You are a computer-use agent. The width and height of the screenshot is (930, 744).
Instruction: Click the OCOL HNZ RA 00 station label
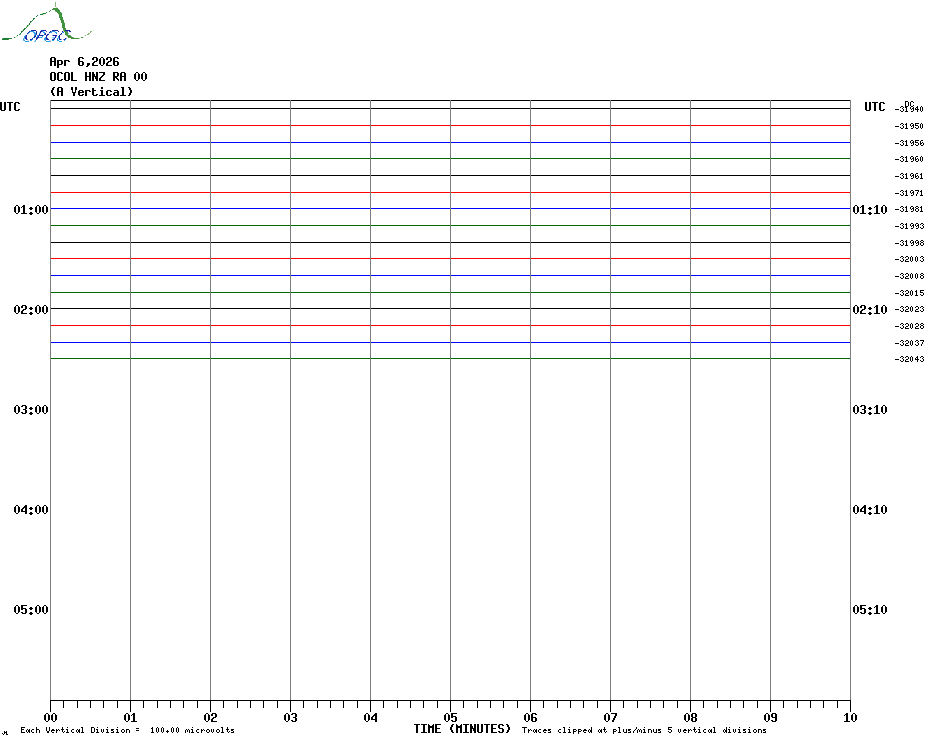point(98,77)
